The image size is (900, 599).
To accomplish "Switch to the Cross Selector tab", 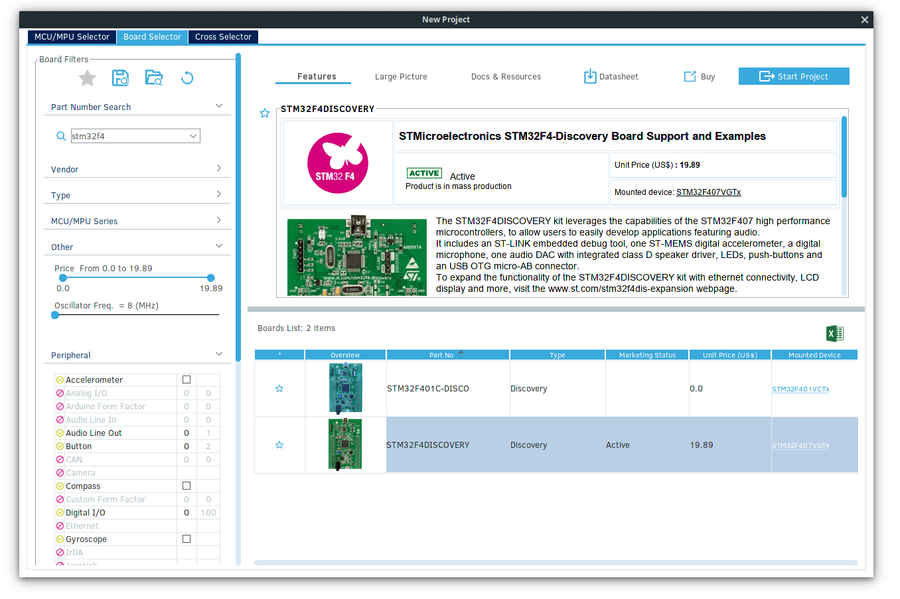I will pos(223,36).
